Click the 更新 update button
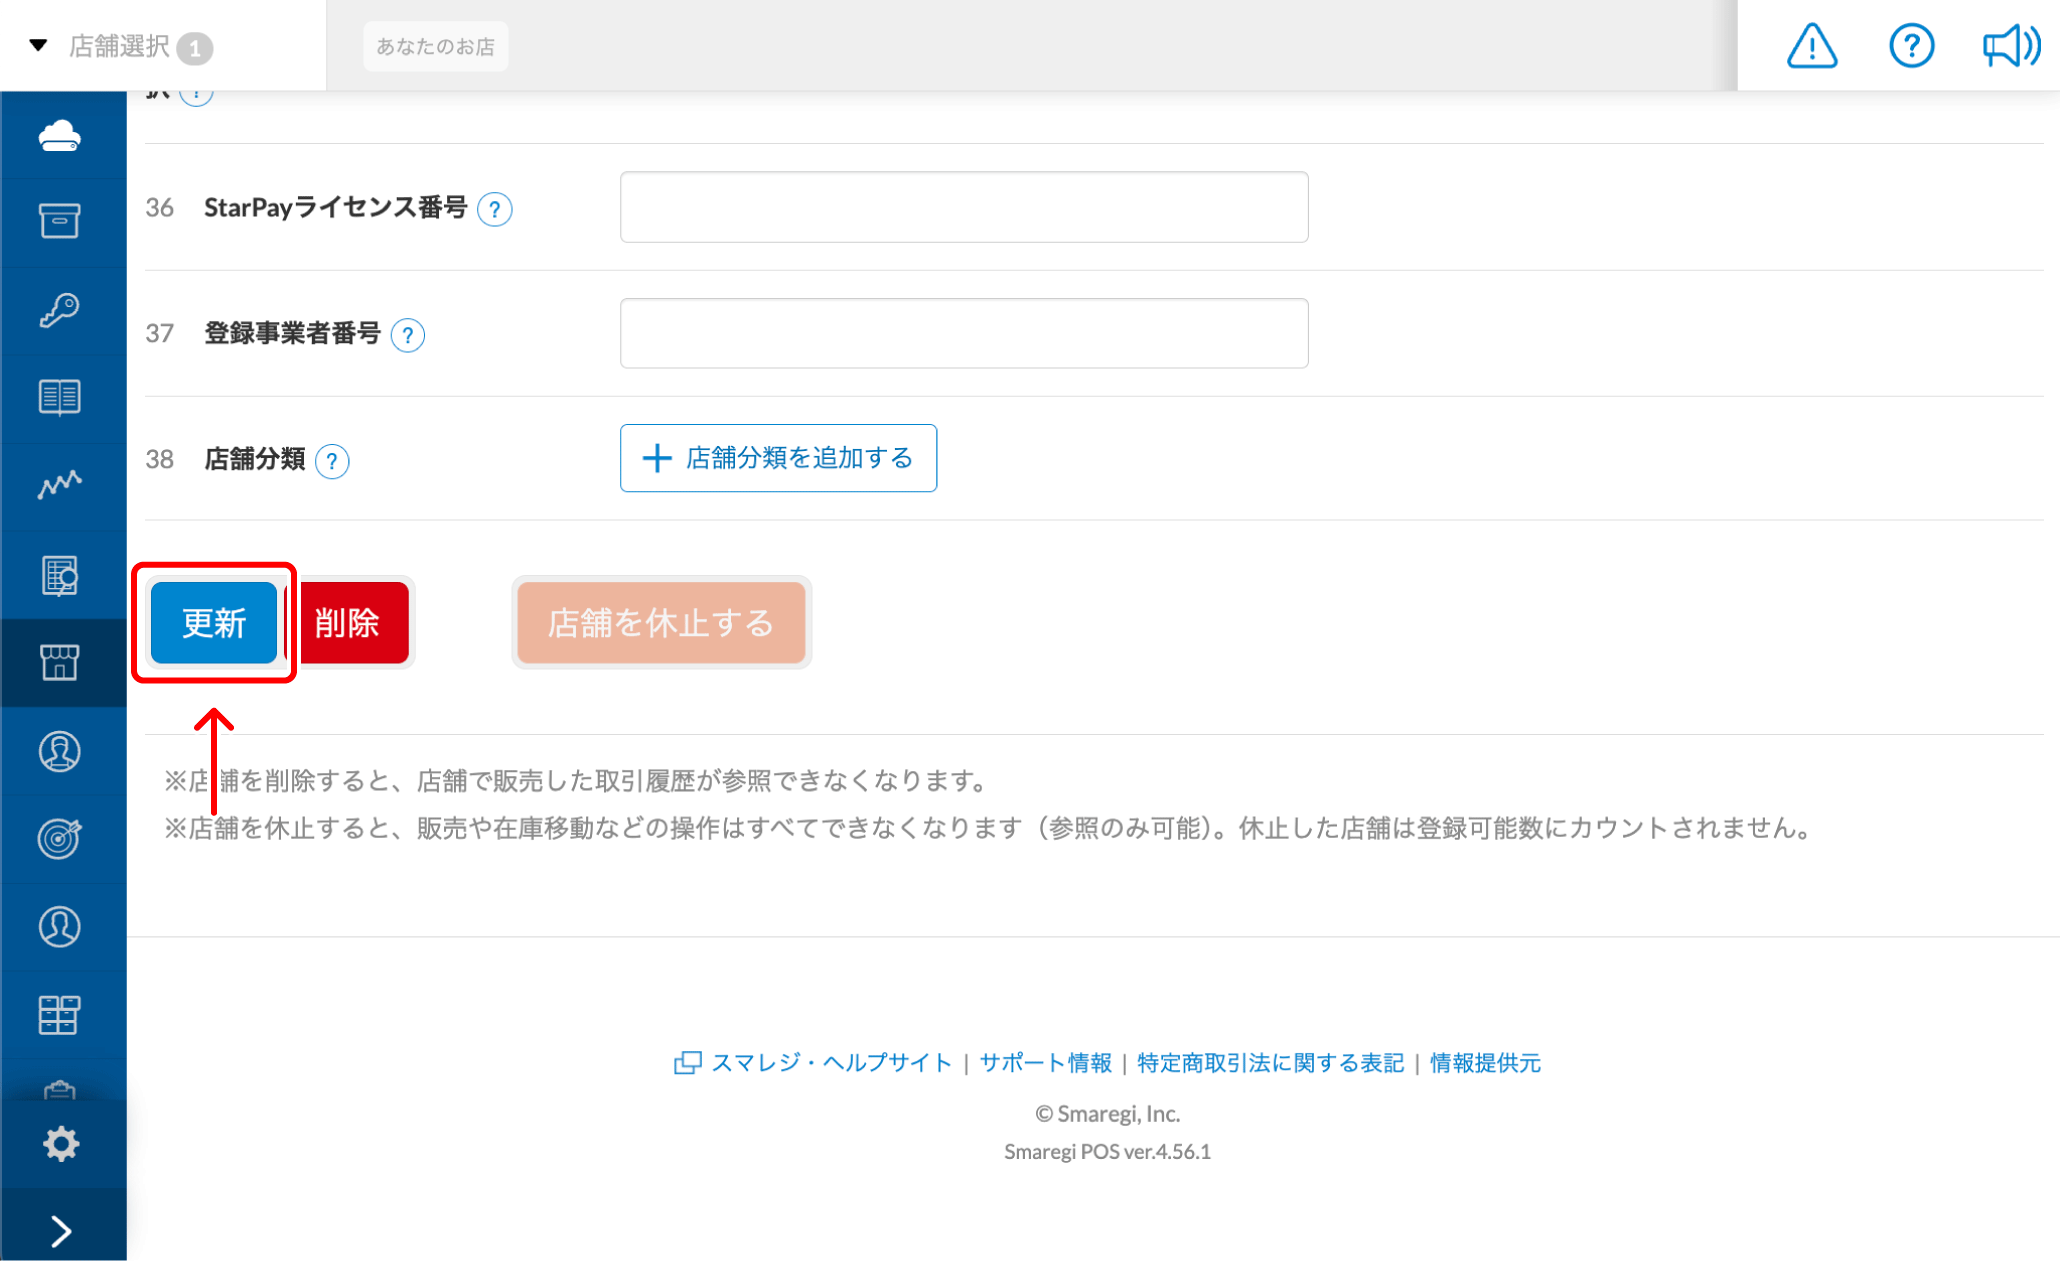 pos(213,622)
